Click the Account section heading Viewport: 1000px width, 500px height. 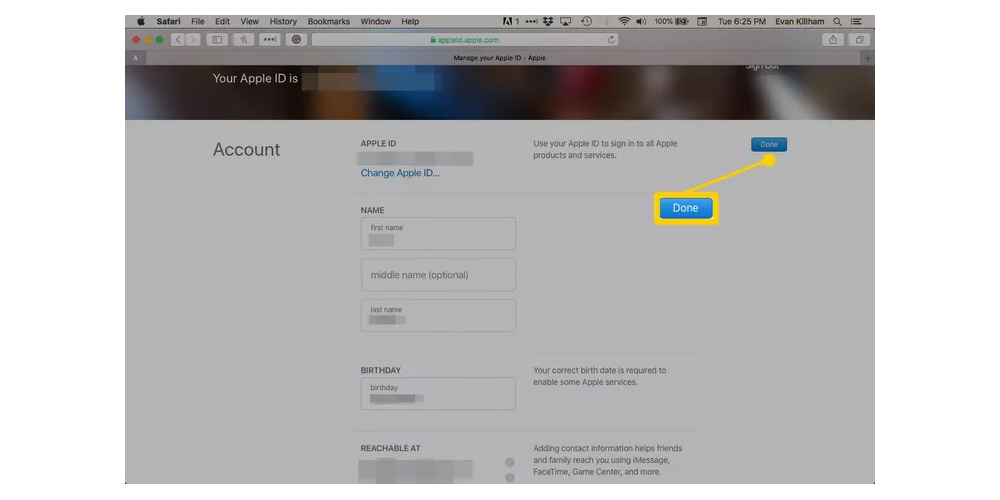coord(246,149)
